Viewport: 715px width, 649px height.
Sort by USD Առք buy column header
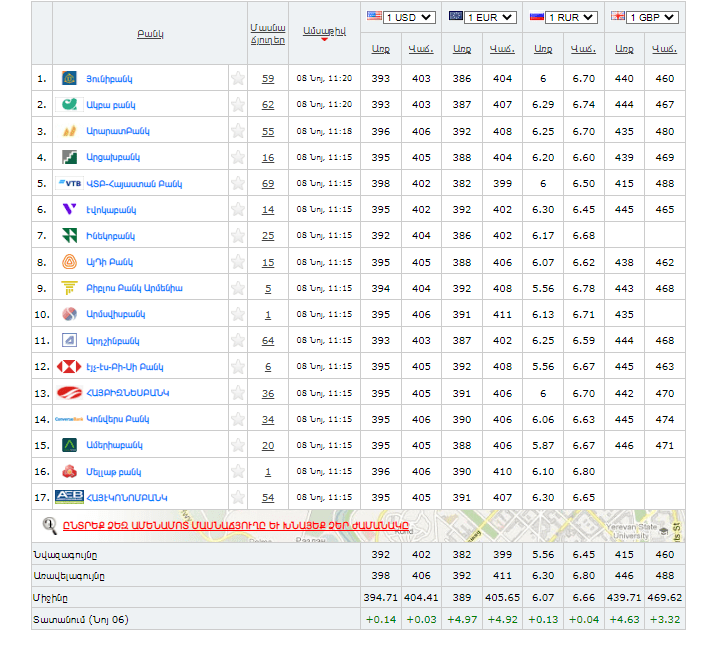[x=380, y=48]
